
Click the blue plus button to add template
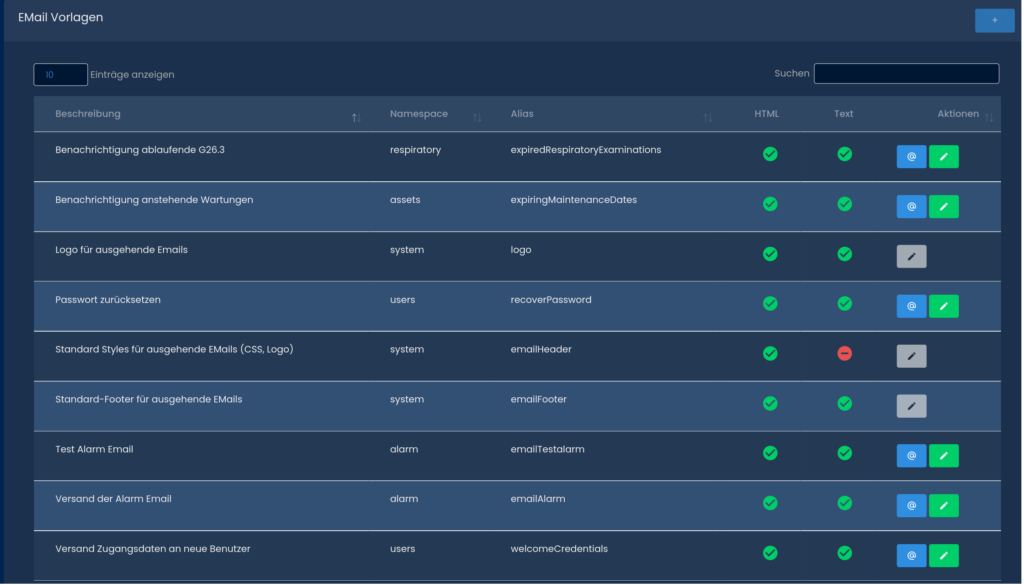tap(994, 20)
